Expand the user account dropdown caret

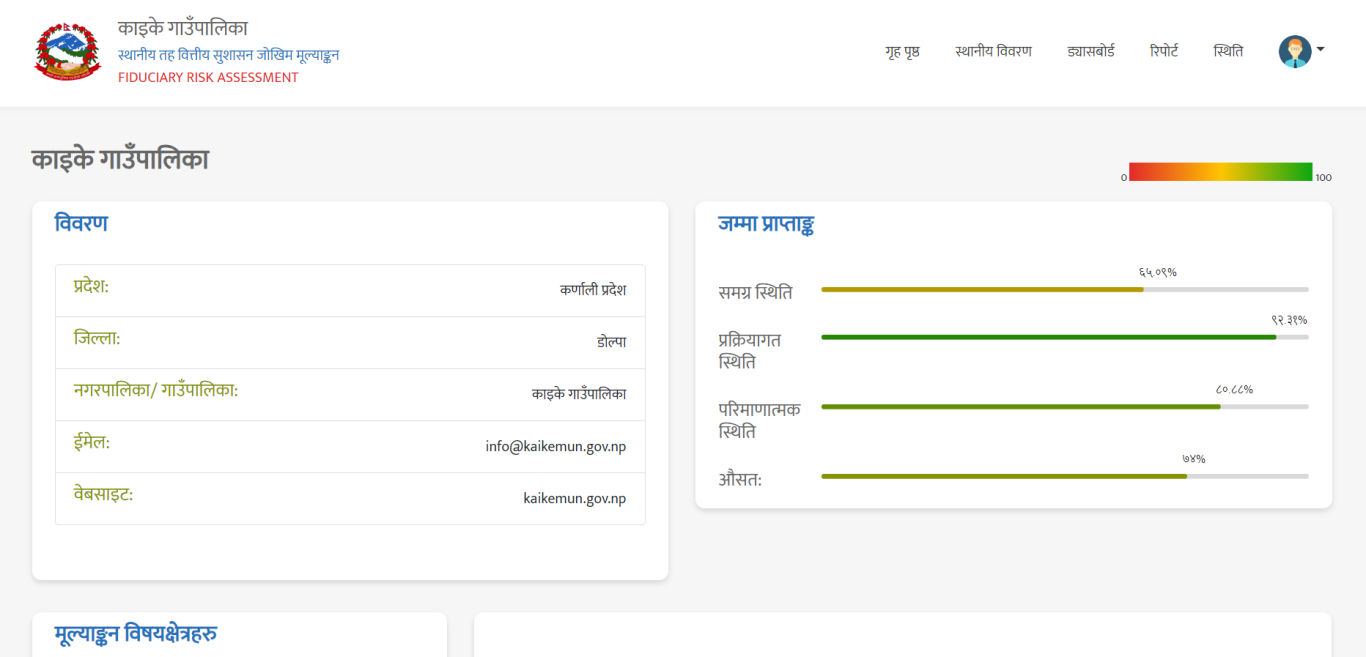point(1321,49)
